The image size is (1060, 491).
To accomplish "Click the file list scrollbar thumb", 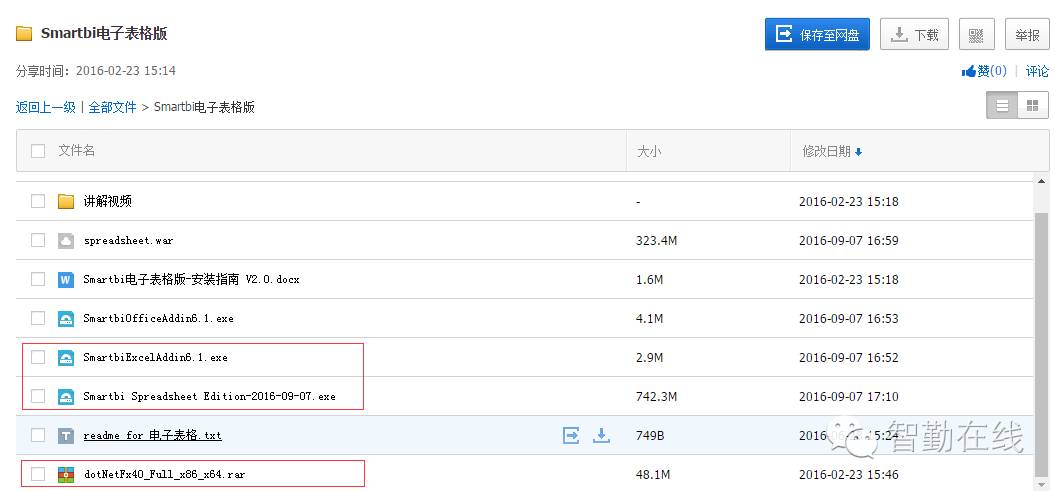I will (x=1042, y=345).
